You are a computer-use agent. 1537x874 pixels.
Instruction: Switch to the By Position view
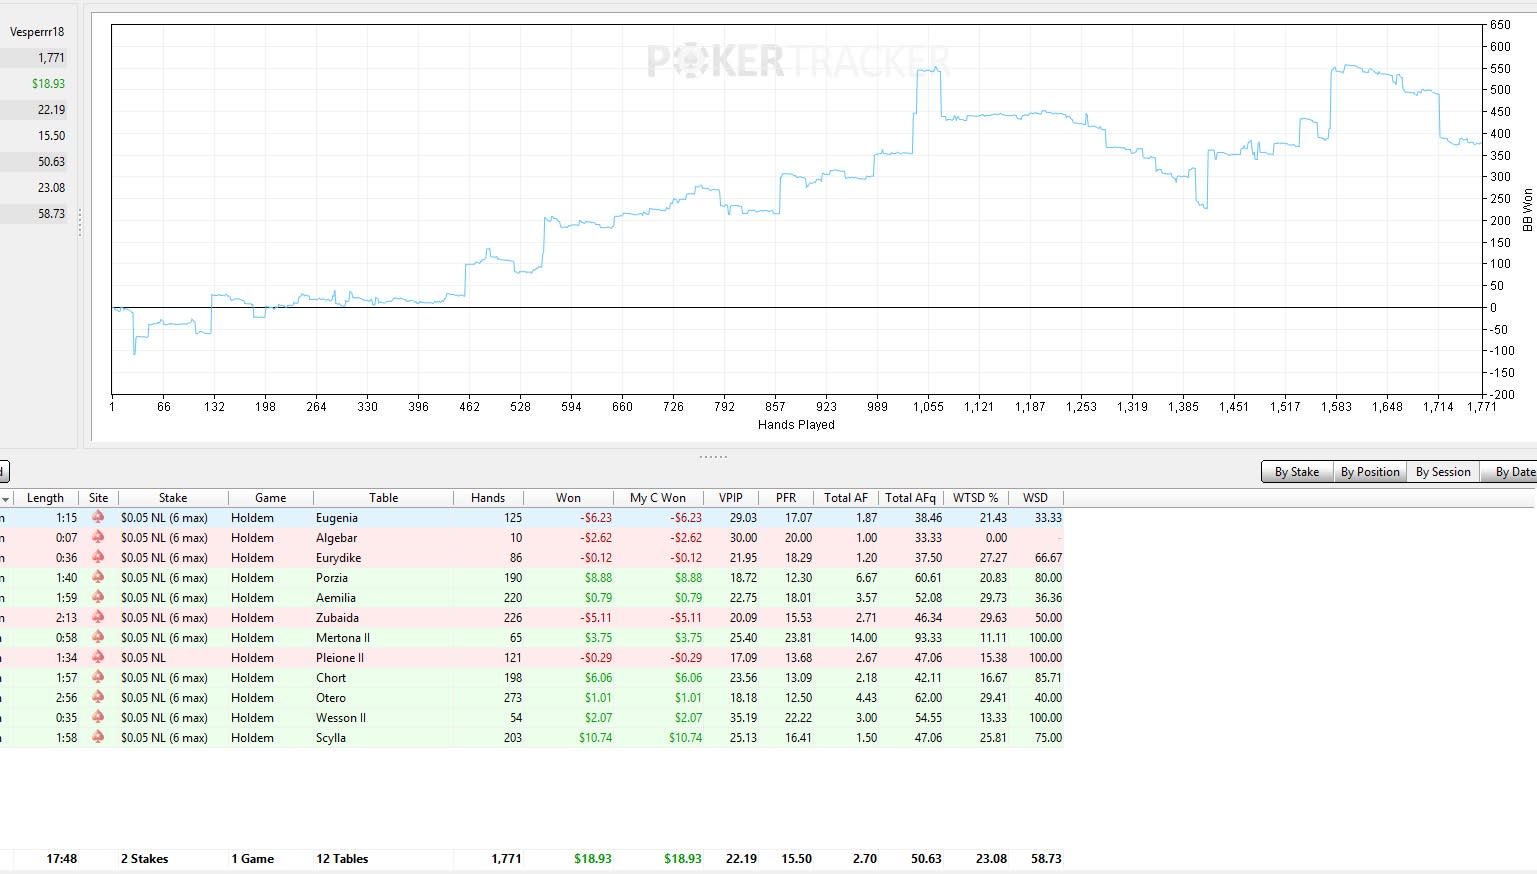tap(1370, 472)
